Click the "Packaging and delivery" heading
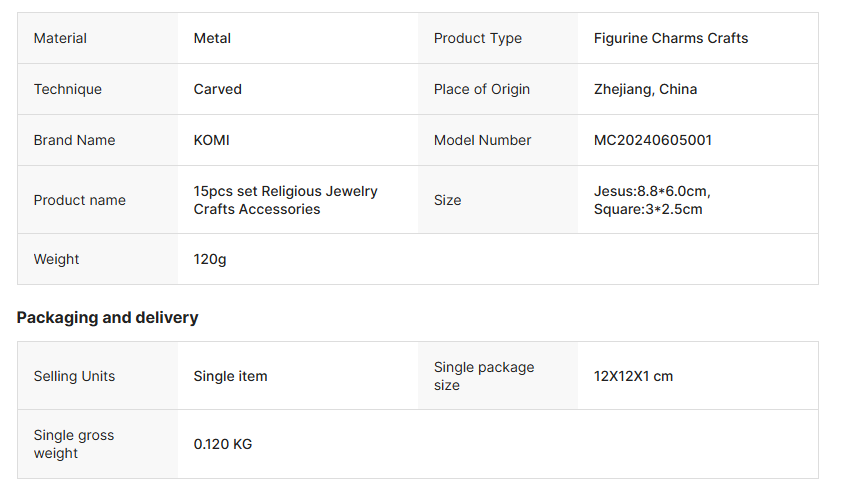 [108, 317]
